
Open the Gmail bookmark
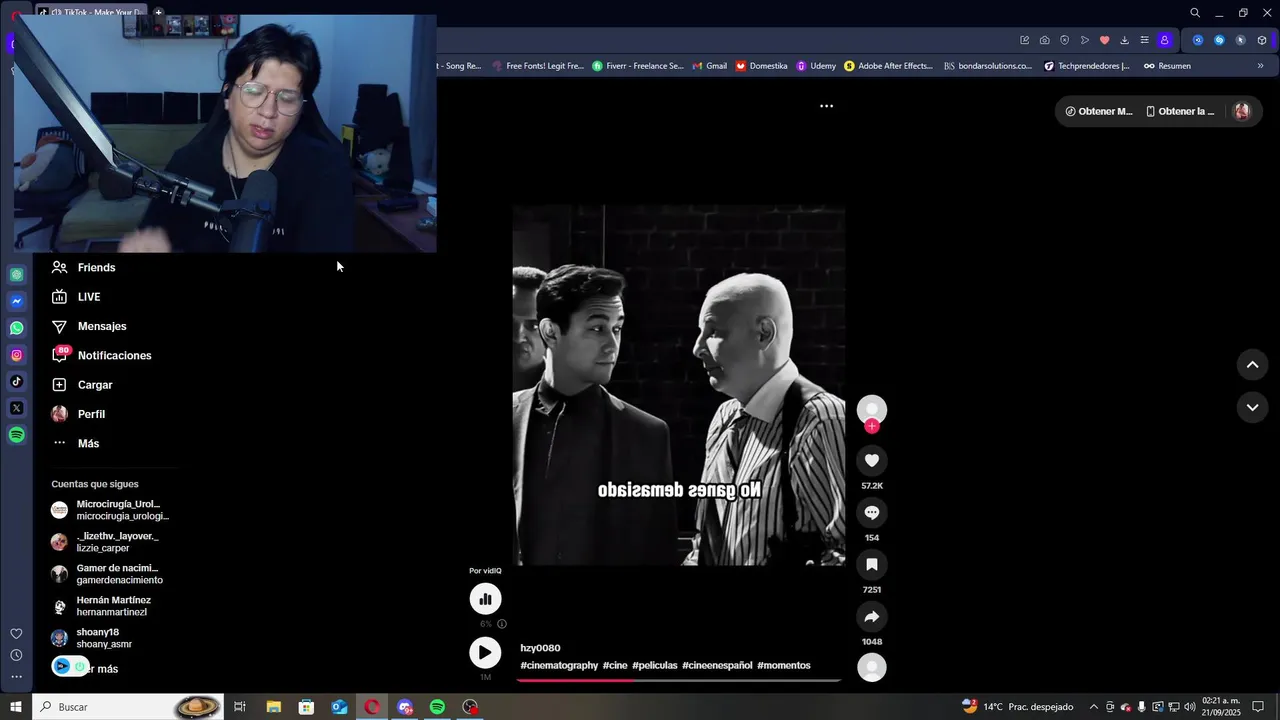[710, 66]
